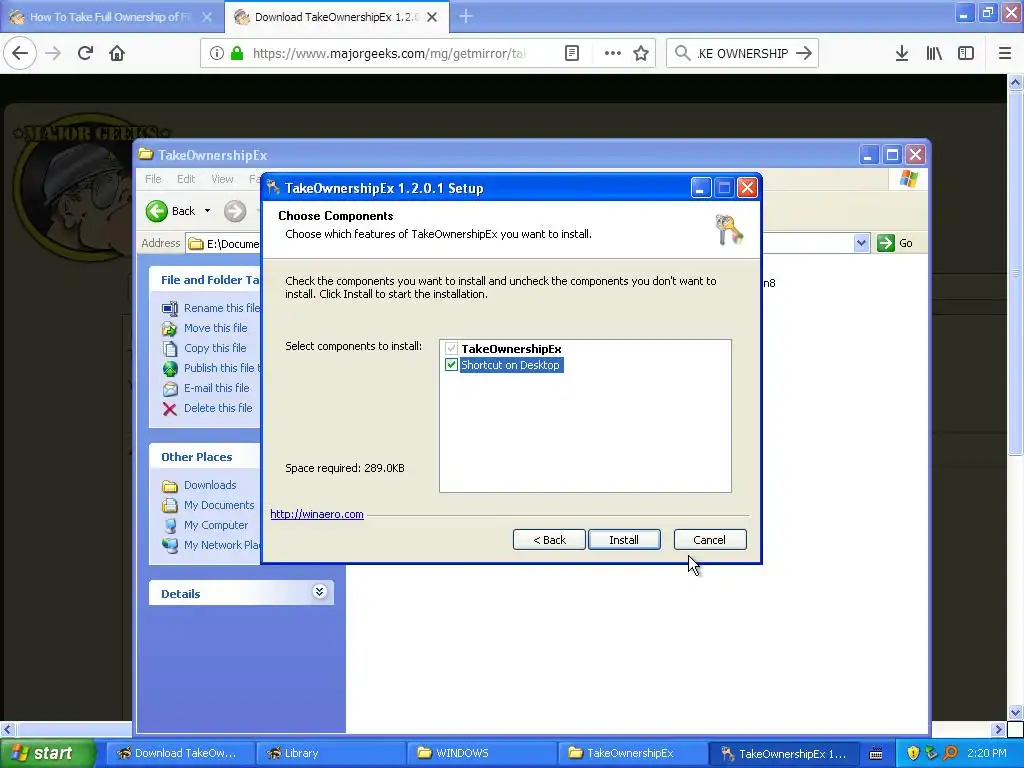Open the Windows Start menu
This screenshot has height=768, width=1024.
pyautogui.click(x=47, y=753)
